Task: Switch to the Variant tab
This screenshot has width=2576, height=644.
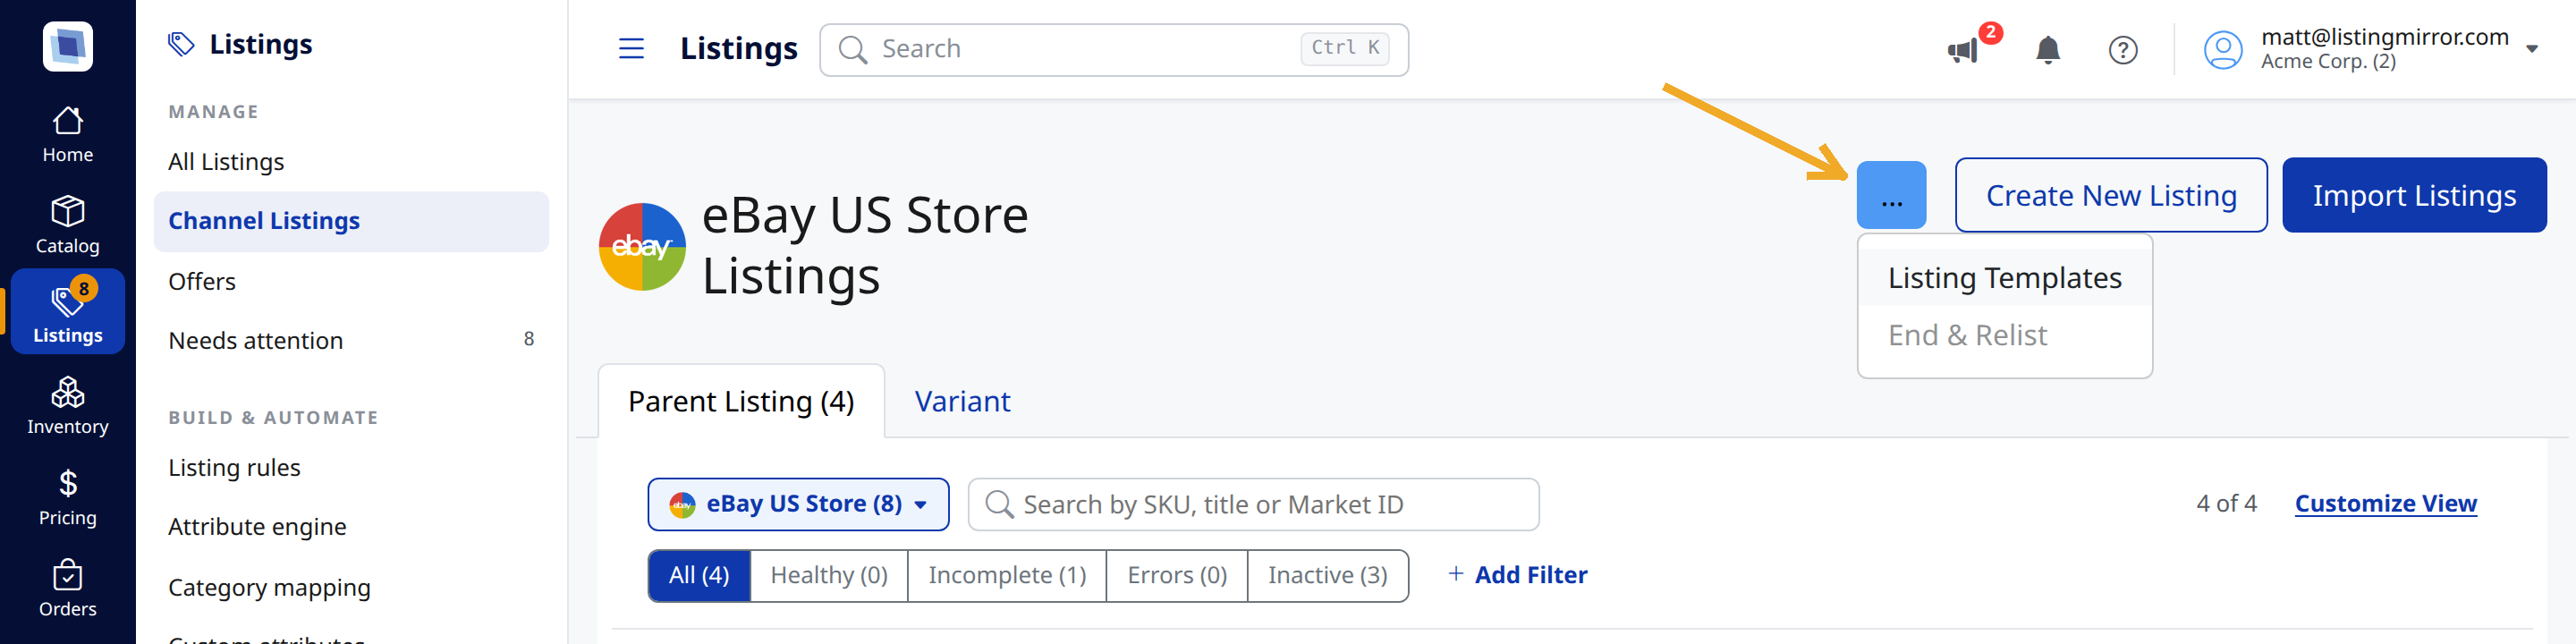Action: tap(962, 401)
